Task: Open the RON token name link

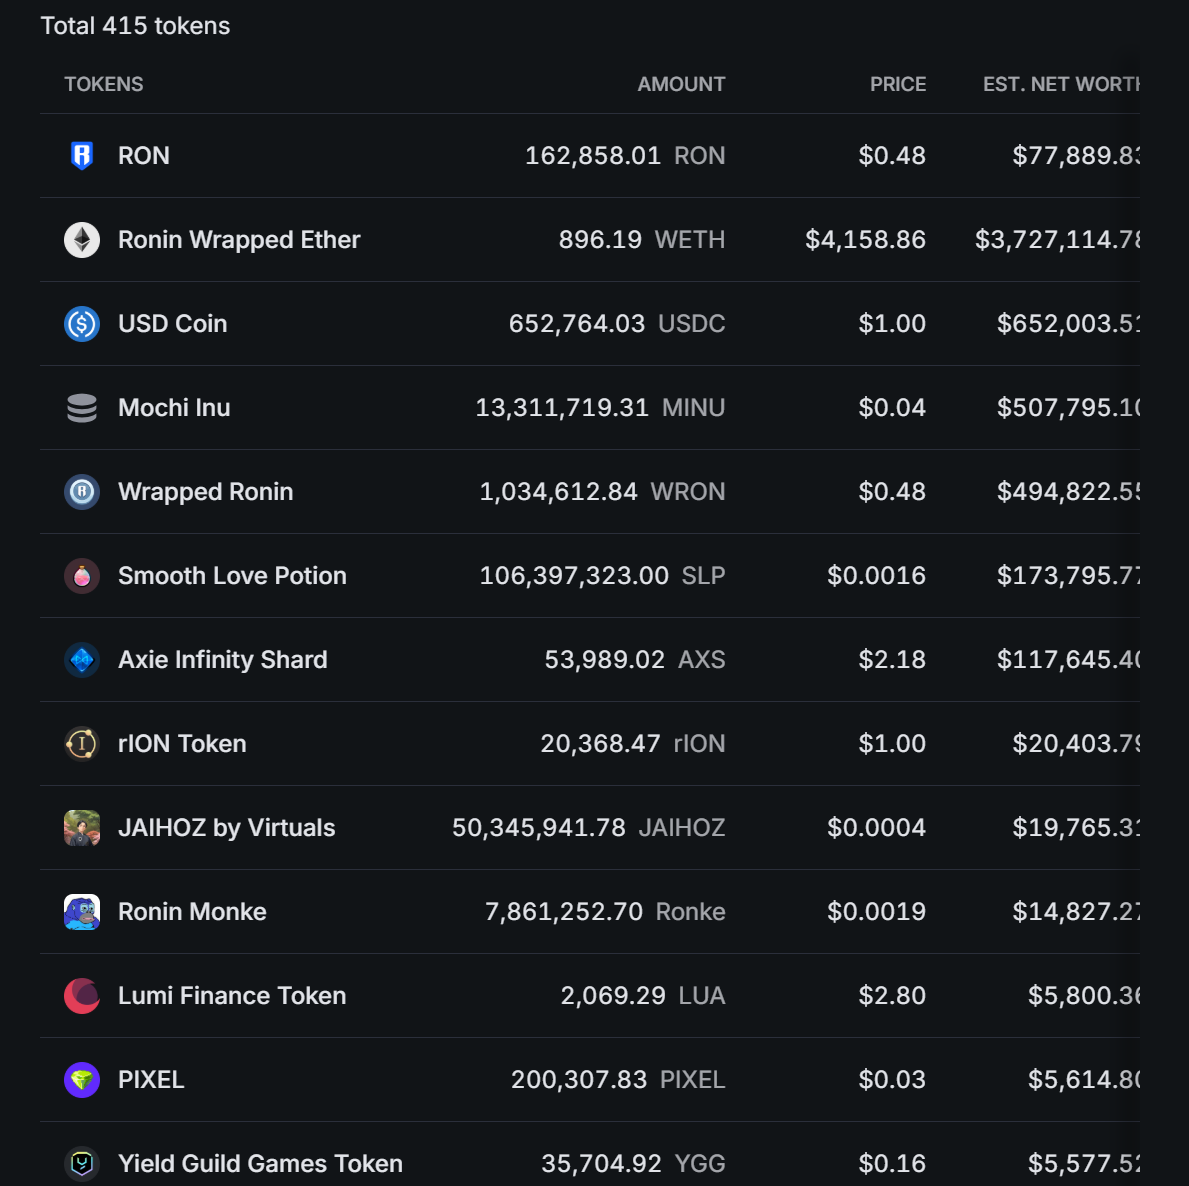Action: pyautogui.click(x=144, y=155)
